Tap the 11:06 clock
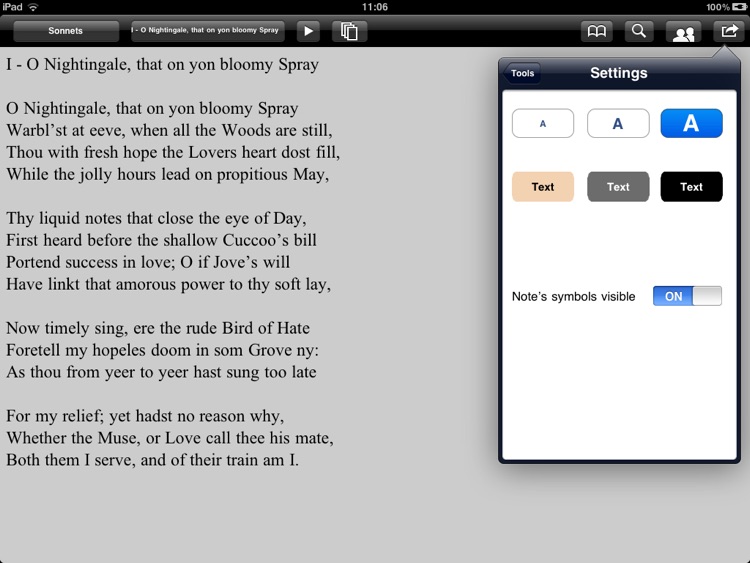The height and width of the screenshot is (563, 750). 375,7
